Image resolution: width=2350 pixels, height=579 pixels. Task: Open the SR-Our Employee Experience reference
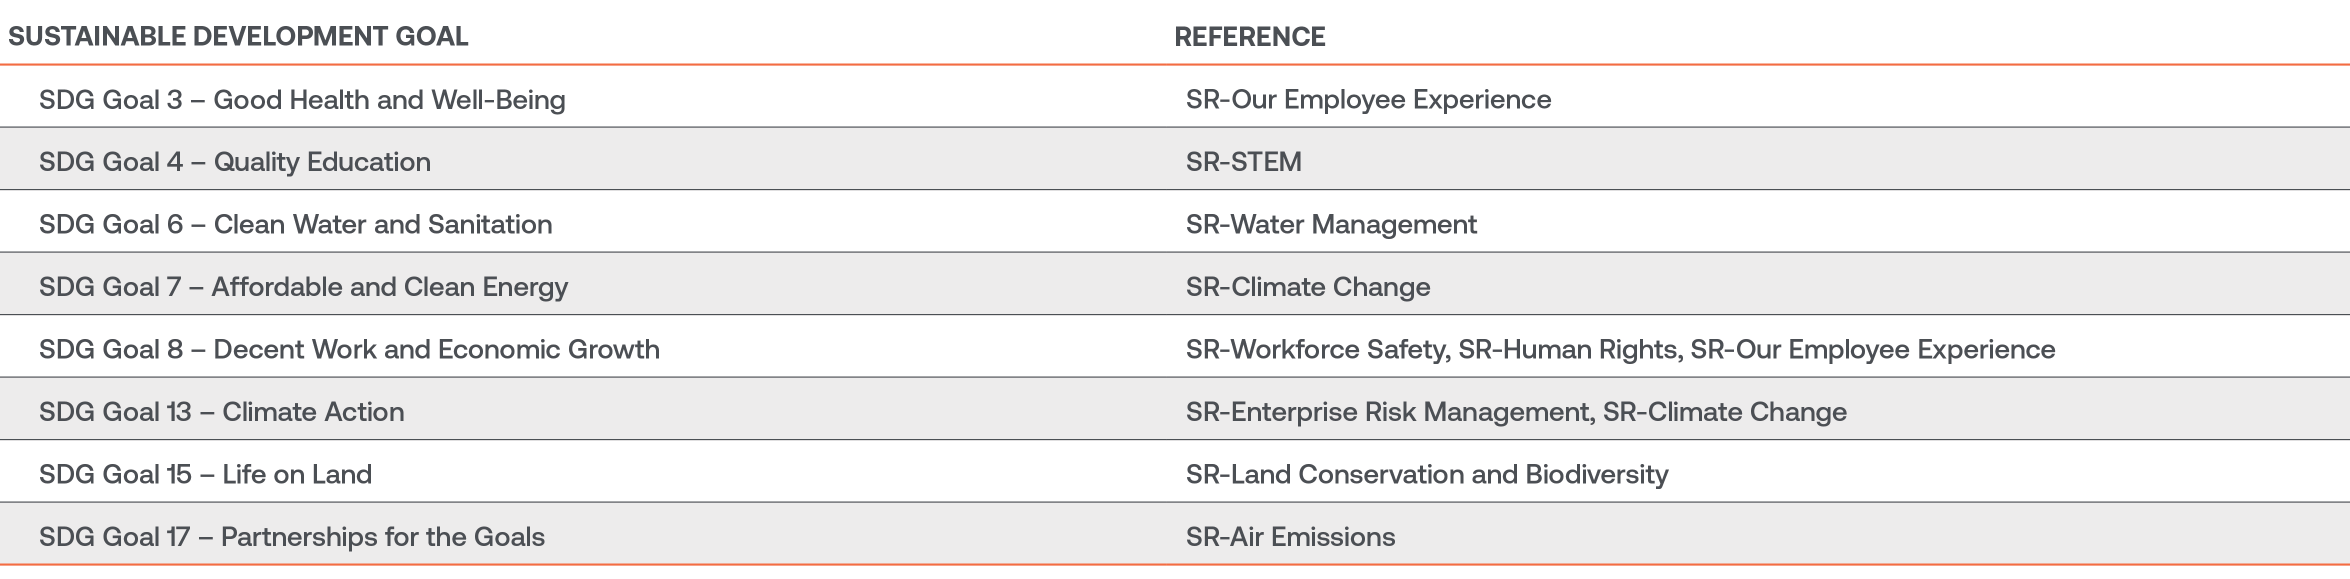pos(1368,100)
